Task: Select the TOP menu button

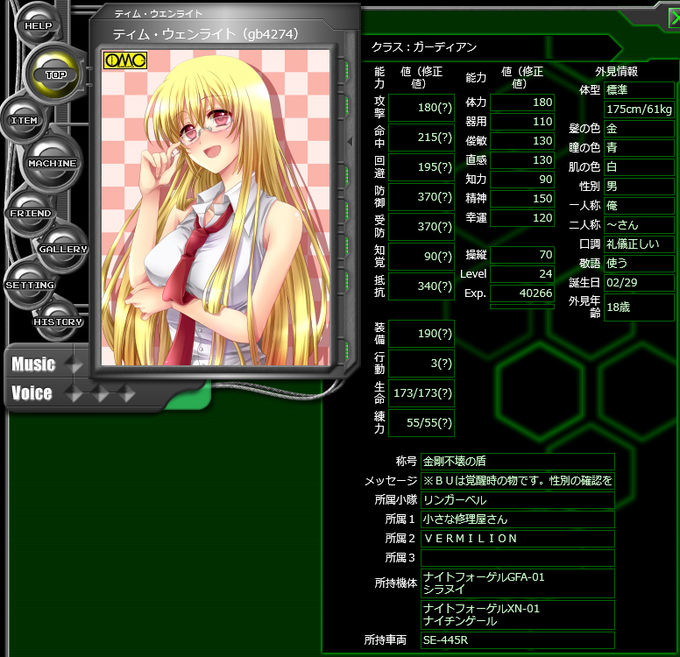Action: [x=56, y=75]
